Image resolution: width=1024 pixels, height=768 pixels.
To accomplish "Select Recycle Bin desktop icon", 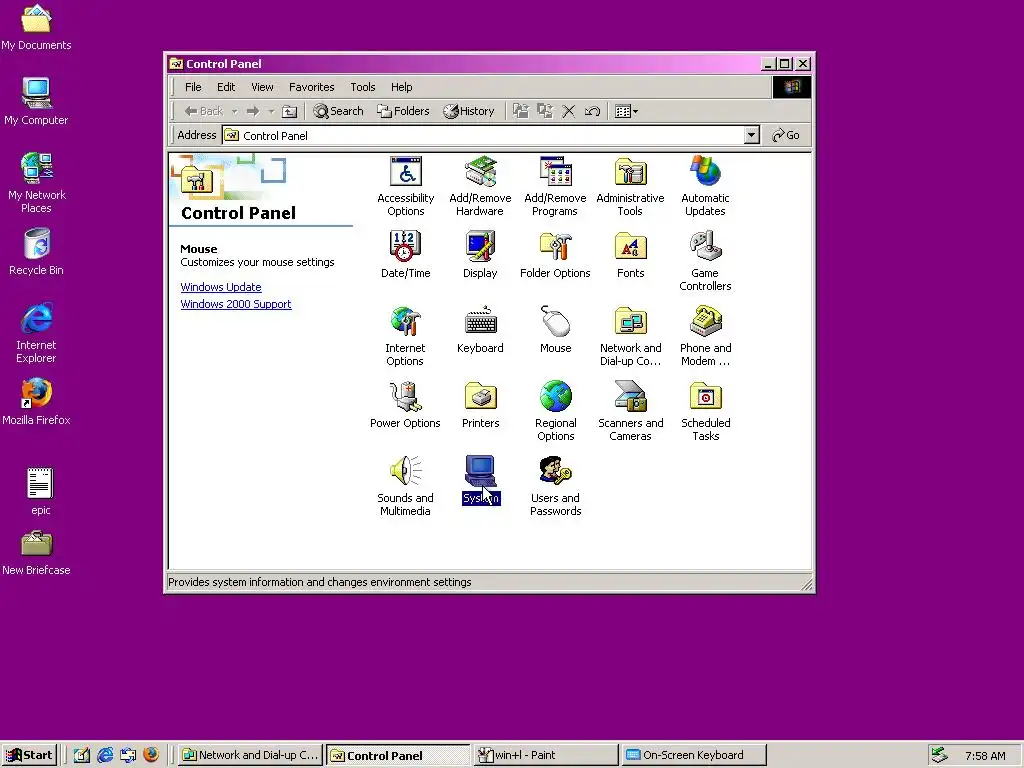I will tap(36, 251).
